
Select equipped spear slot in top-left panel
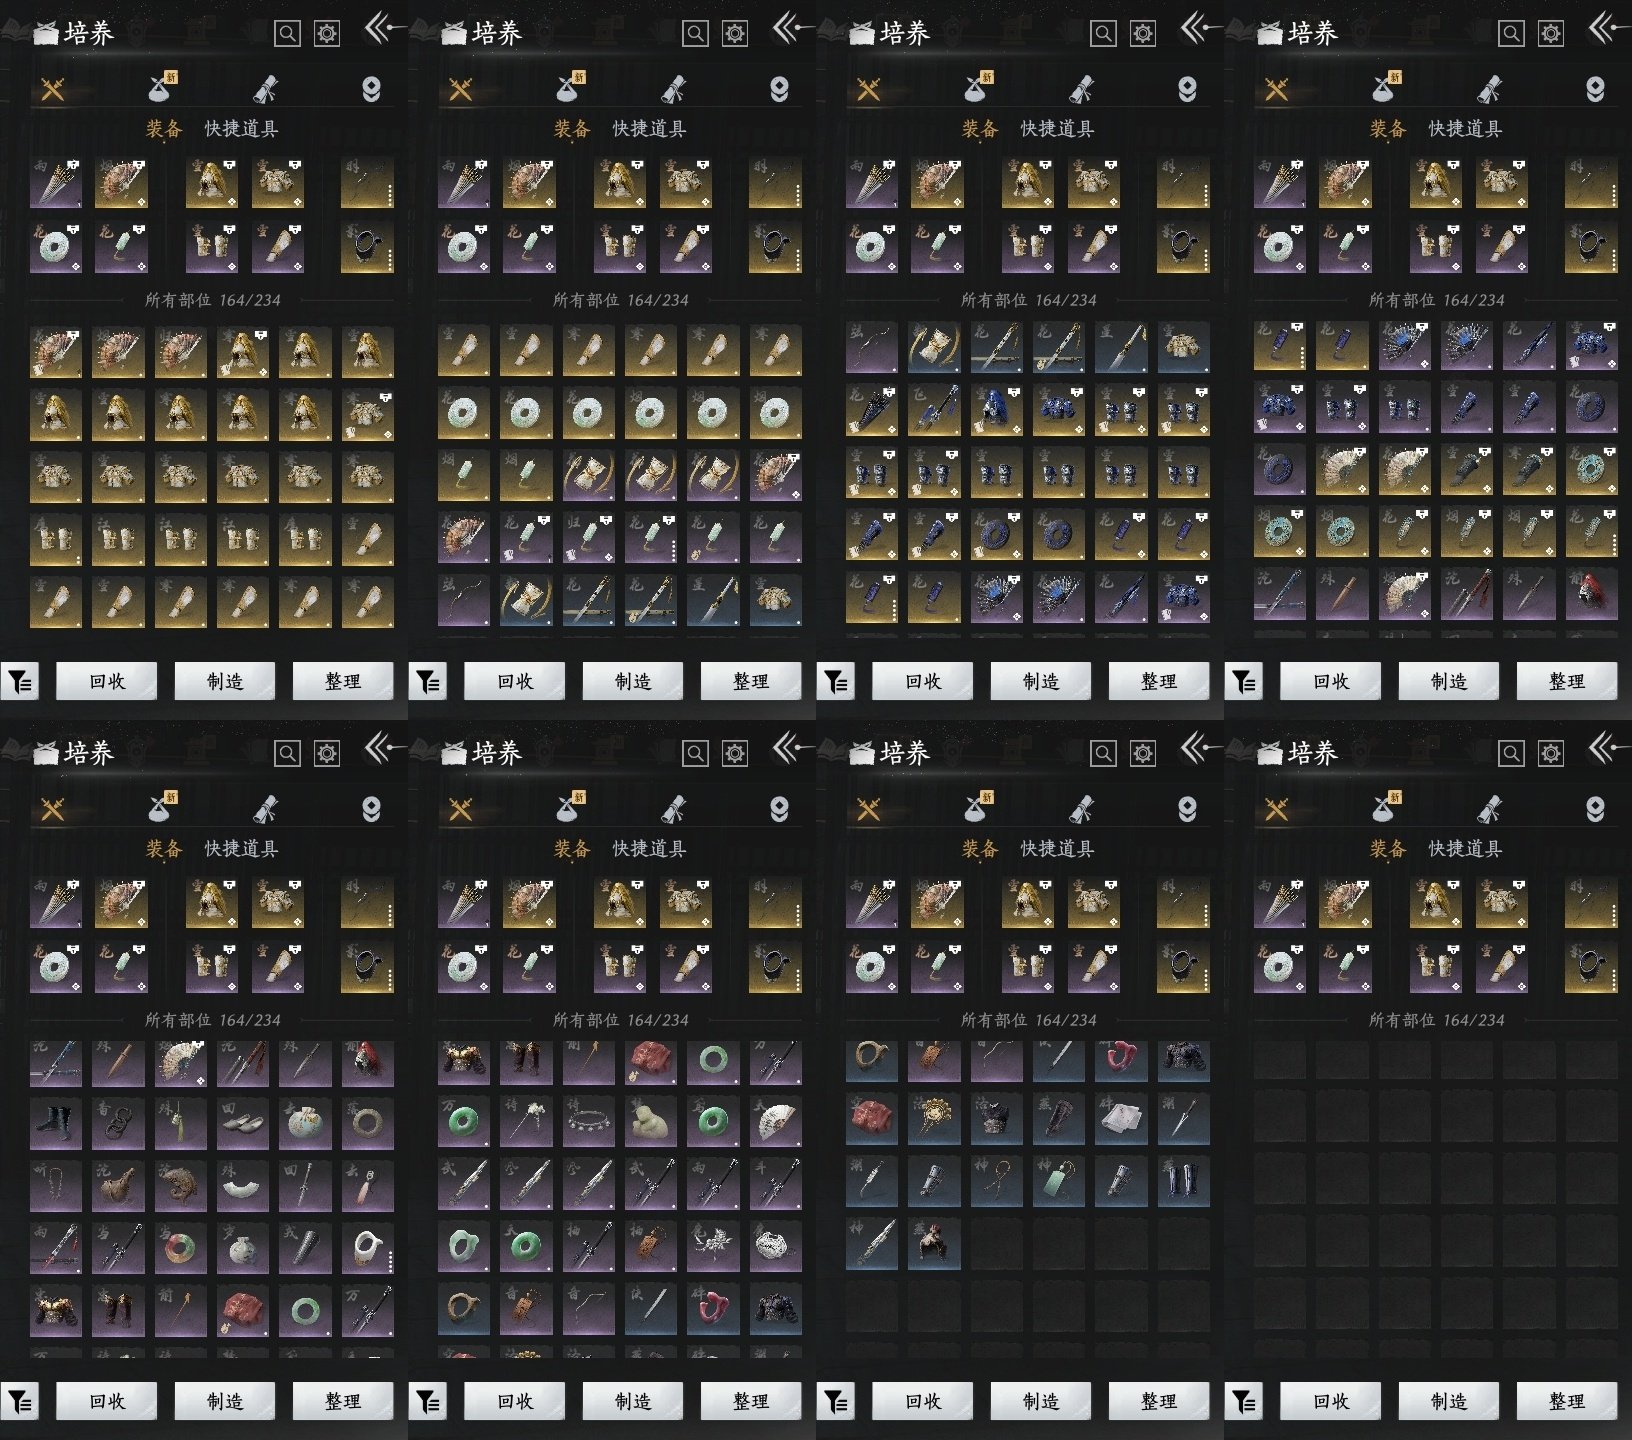56,183
